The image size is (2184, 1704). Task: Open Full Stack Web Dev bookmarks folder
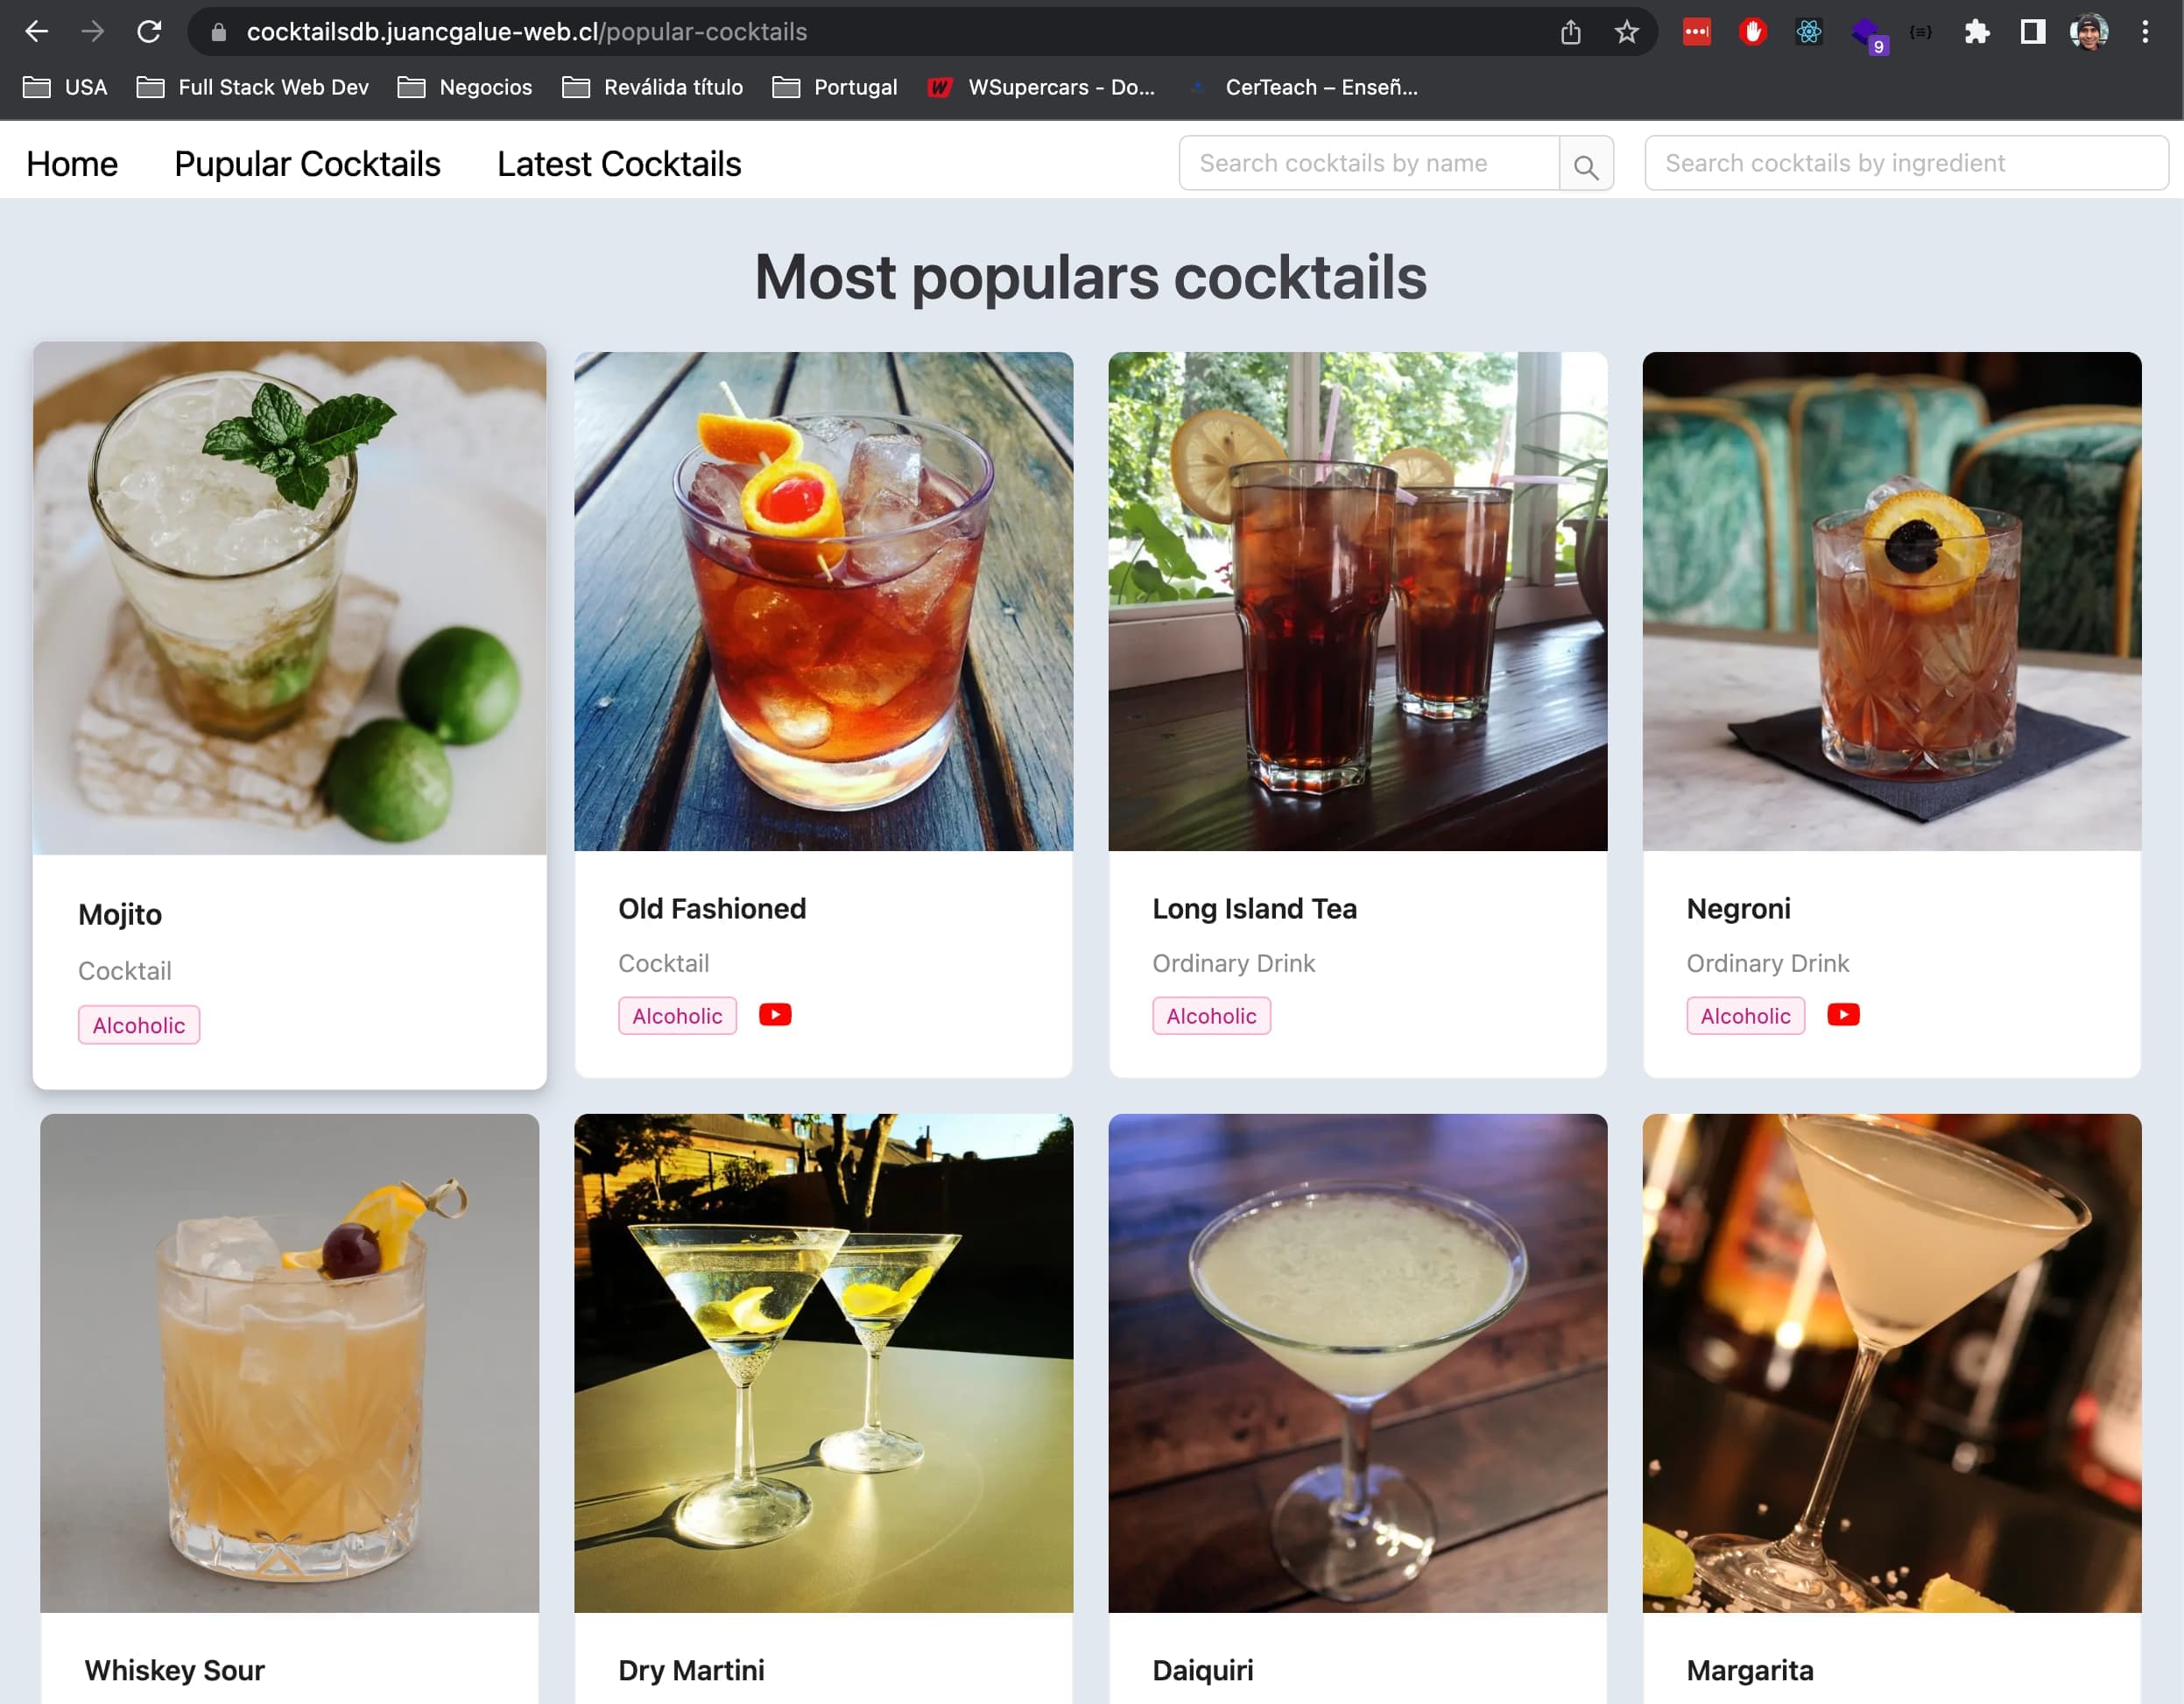pos(253,87)
